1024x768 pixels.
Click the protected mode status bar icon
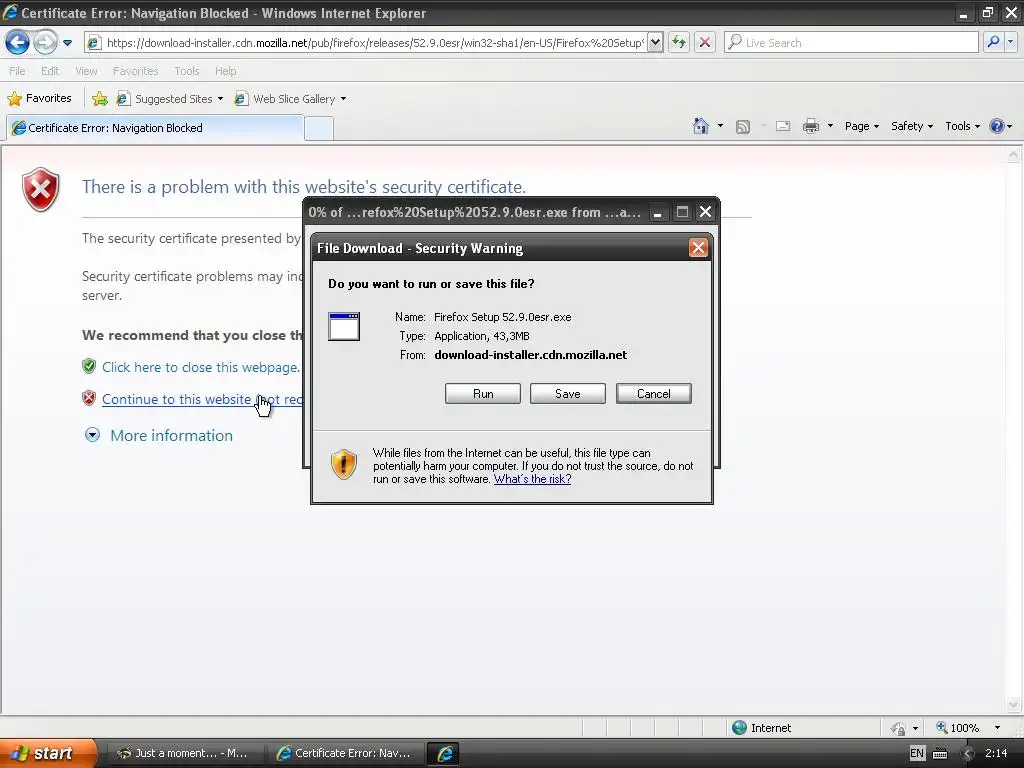[x=898, y=728]
